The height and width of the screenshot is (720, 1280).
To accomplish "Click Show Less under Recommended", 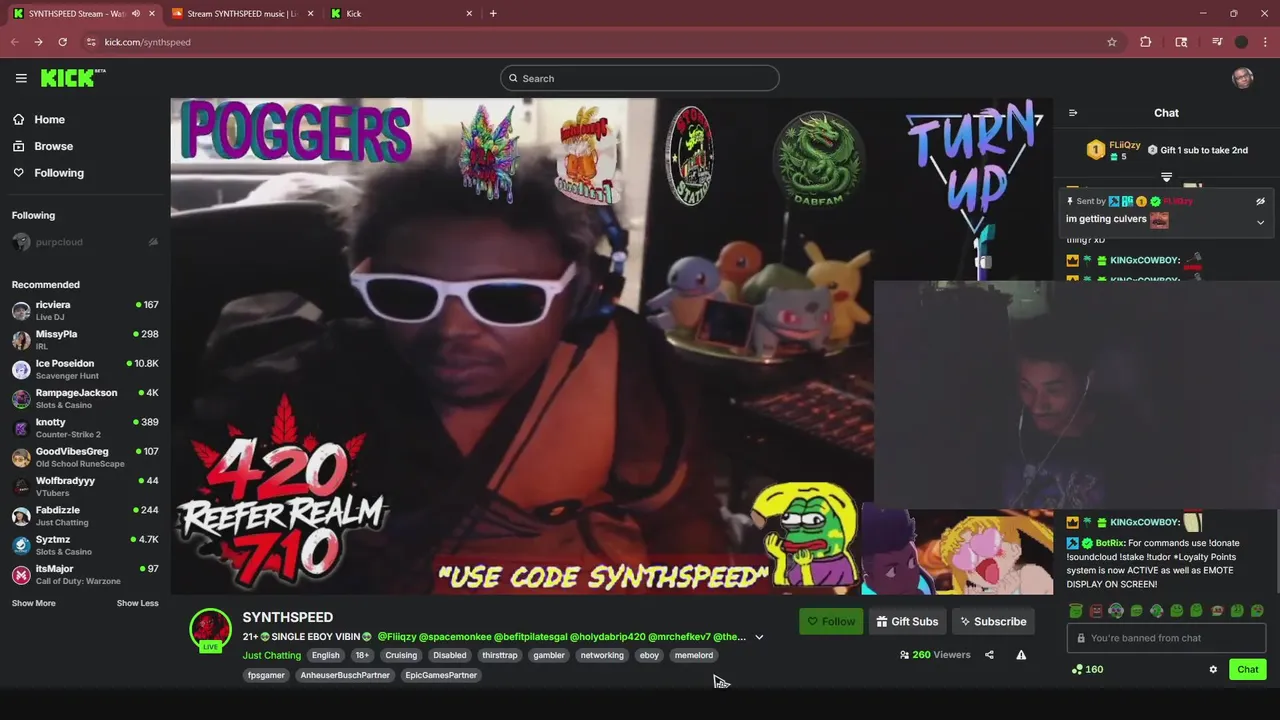I will coord(137,603).
